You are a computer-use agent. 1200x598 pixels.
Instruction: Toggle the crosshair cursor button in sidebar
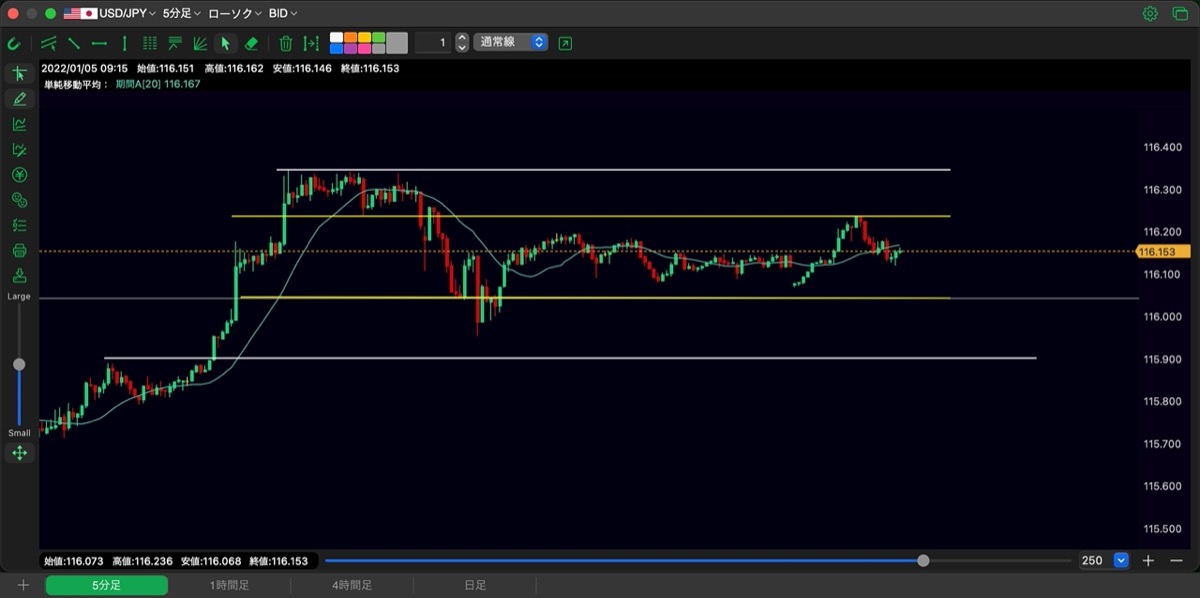19,74
